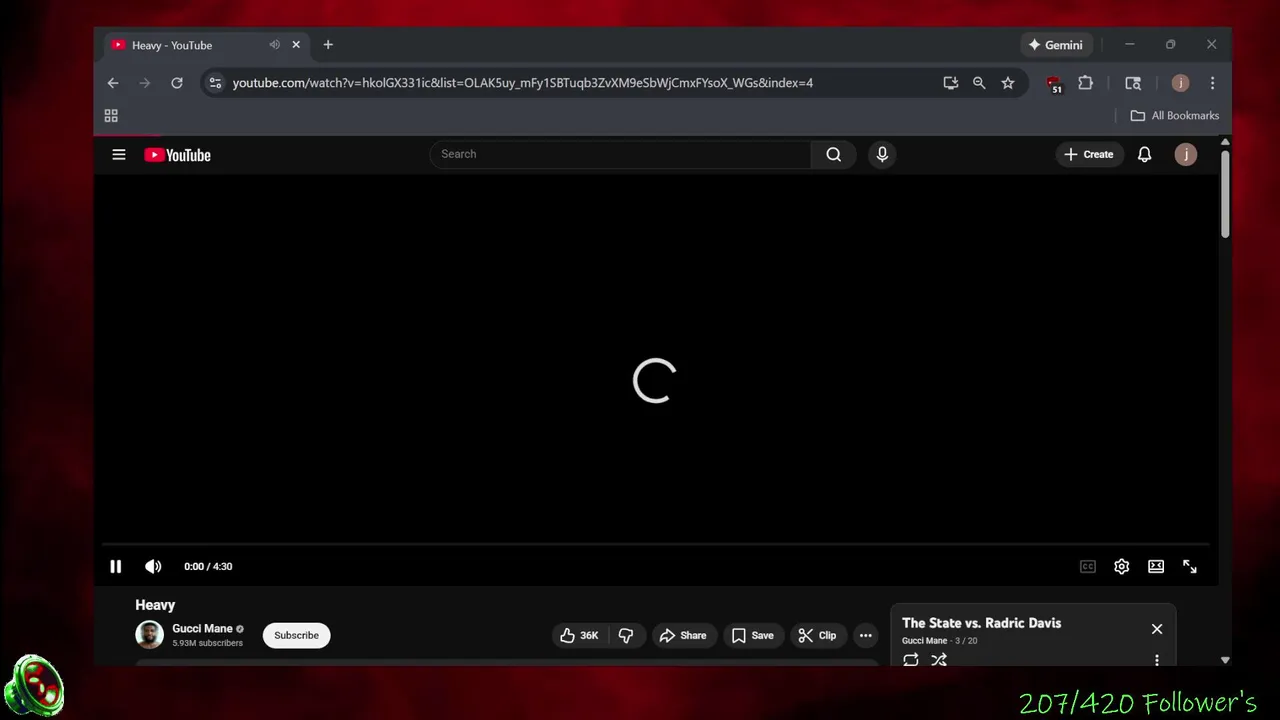This screenshot has width=1280, height=720.
Task: Dislike the video
Action: pos(626,635)
